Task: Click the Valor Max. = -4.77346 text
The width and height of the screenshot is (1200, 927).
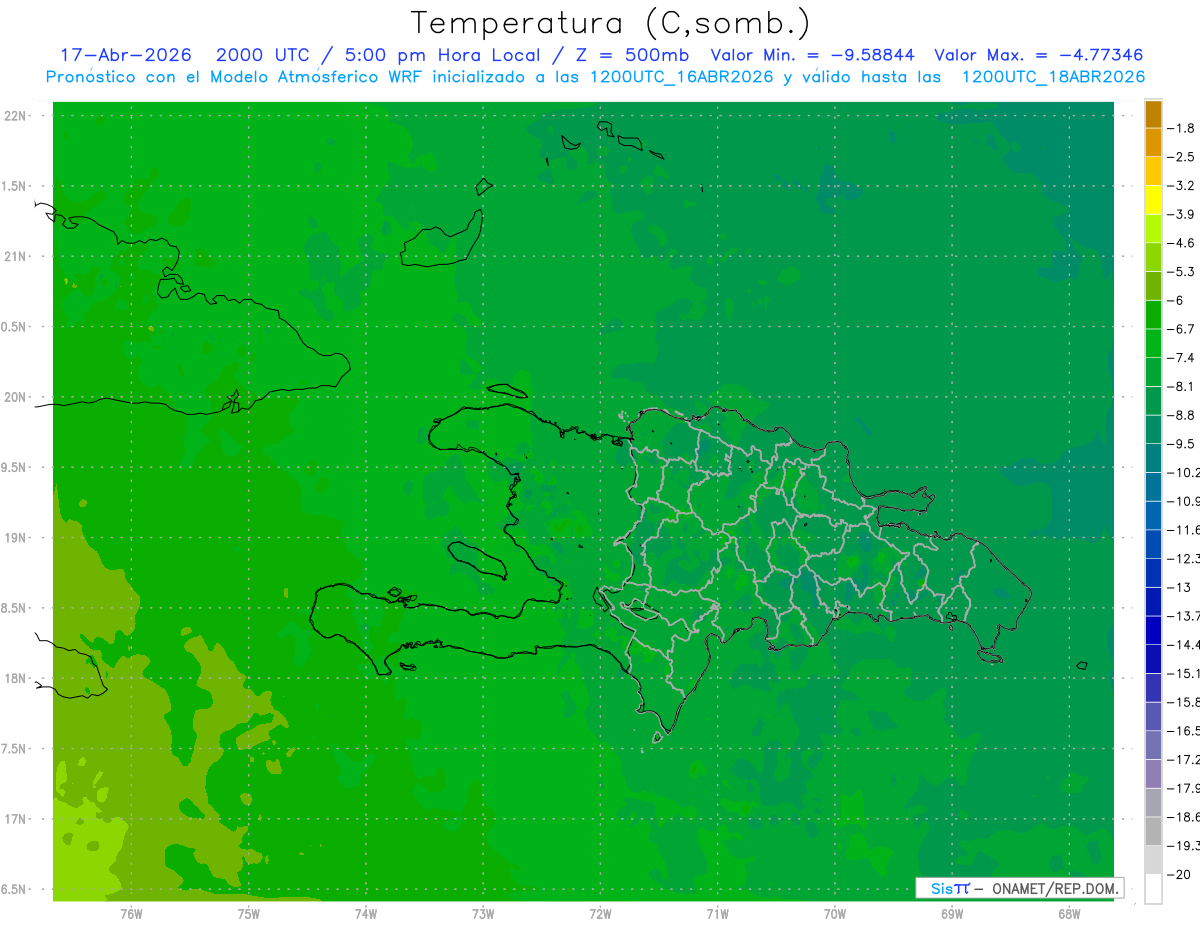Action: point(1038,55)
